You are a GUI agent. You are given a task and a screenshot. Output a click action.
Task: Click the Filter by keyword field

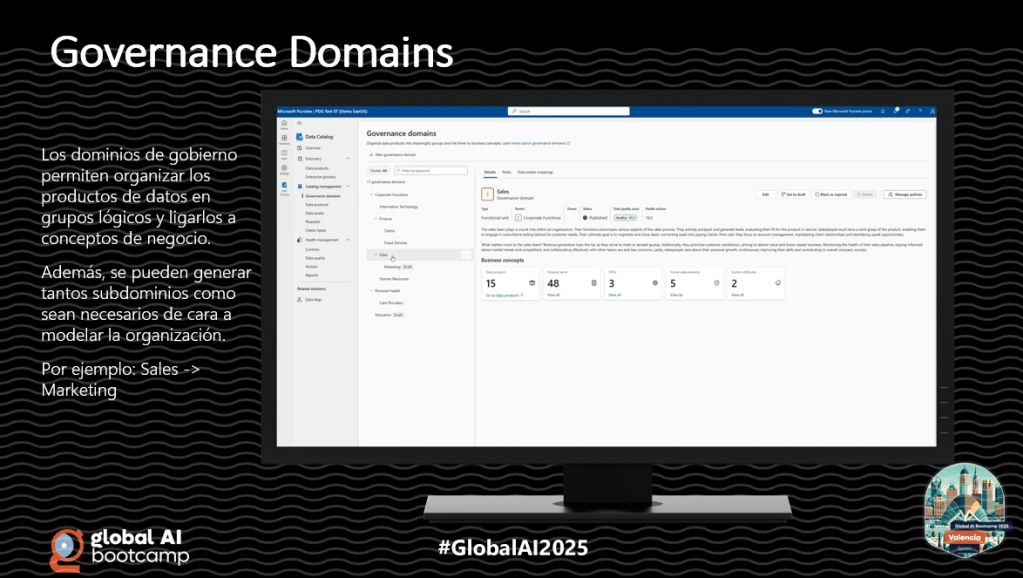pyautogui.click(x=432, y=171)
